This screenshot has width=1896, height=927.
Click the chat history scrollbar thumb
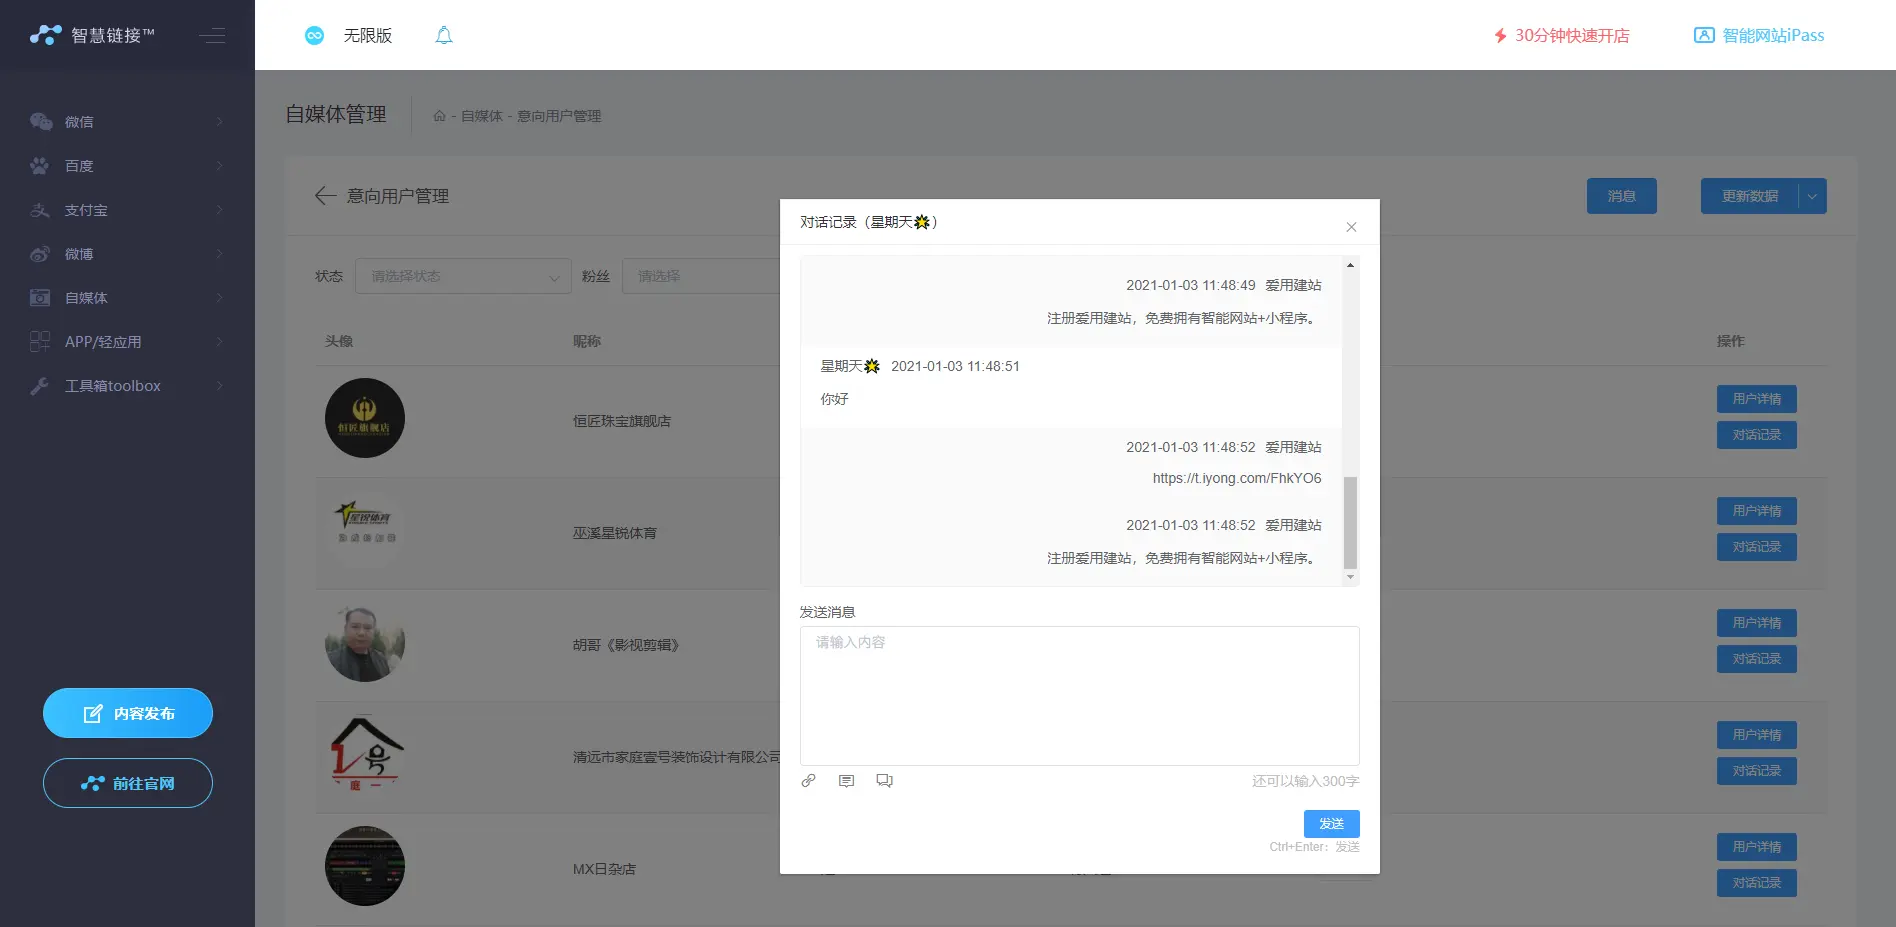click(1350, 522)
